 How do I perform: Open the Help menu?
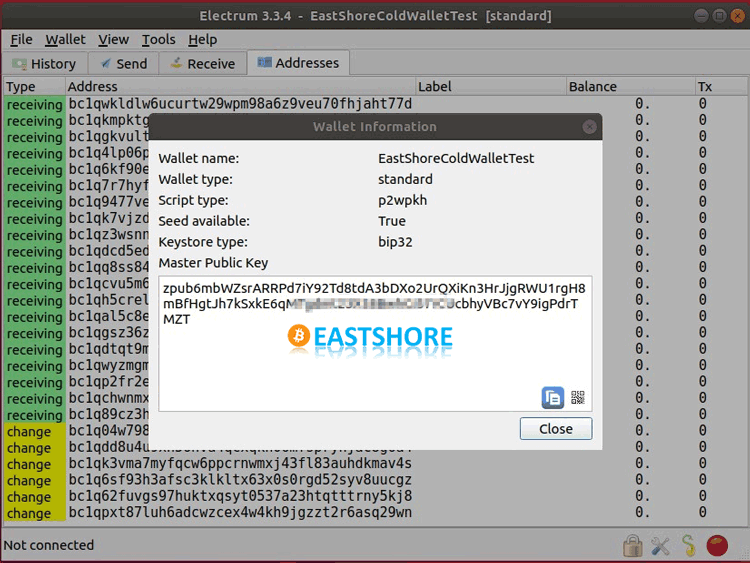[x=202, y=40]
